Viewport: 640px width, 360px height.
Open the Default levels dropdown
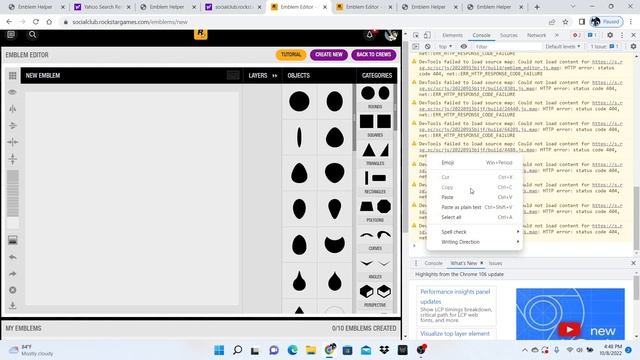(562, 47)
